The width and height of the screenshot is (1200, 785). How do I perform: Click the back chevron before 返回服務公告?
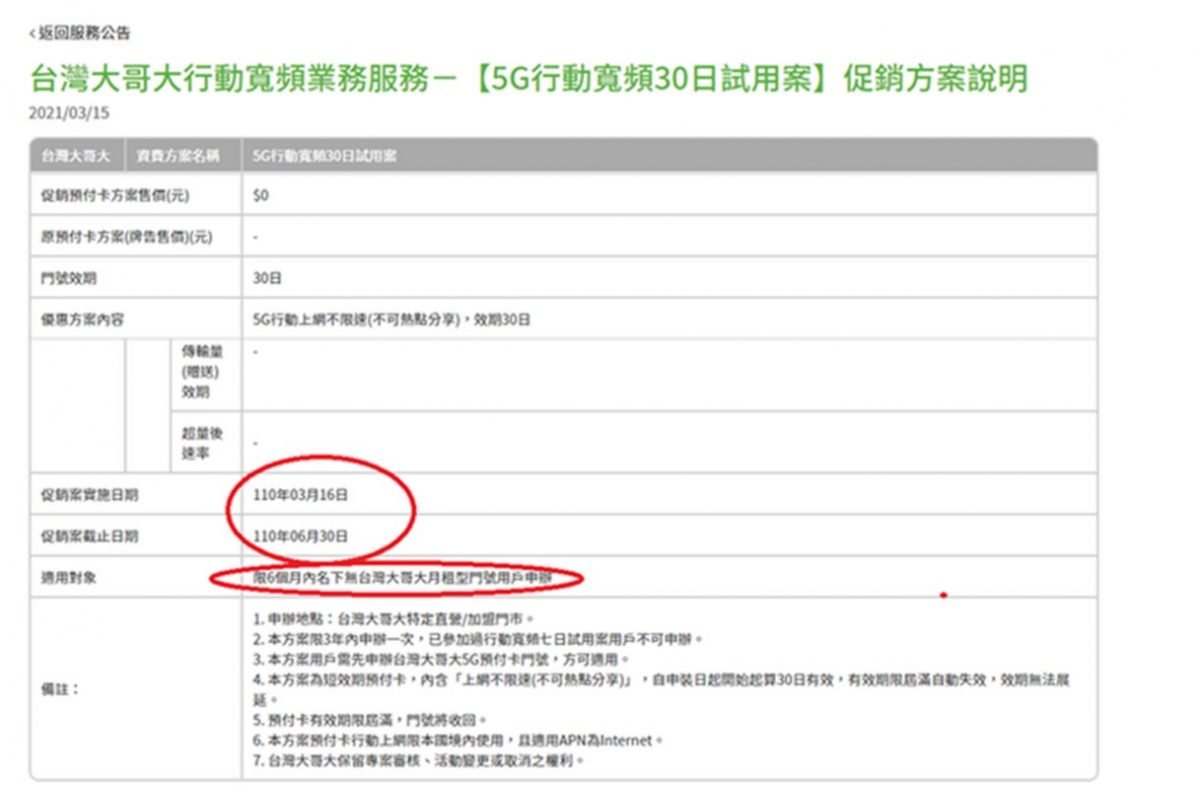[32, 34]
